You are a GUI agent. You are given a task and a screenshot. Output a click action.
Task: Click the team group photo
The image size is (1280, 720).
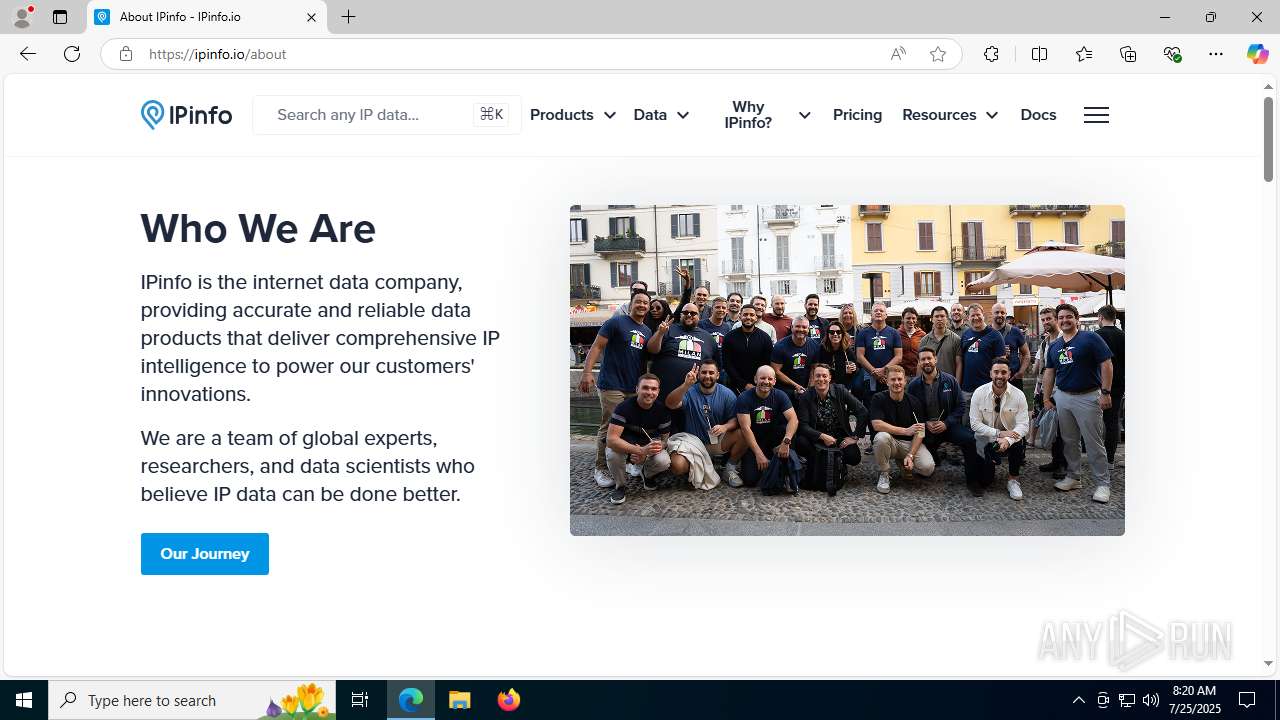tap(847, 370)
